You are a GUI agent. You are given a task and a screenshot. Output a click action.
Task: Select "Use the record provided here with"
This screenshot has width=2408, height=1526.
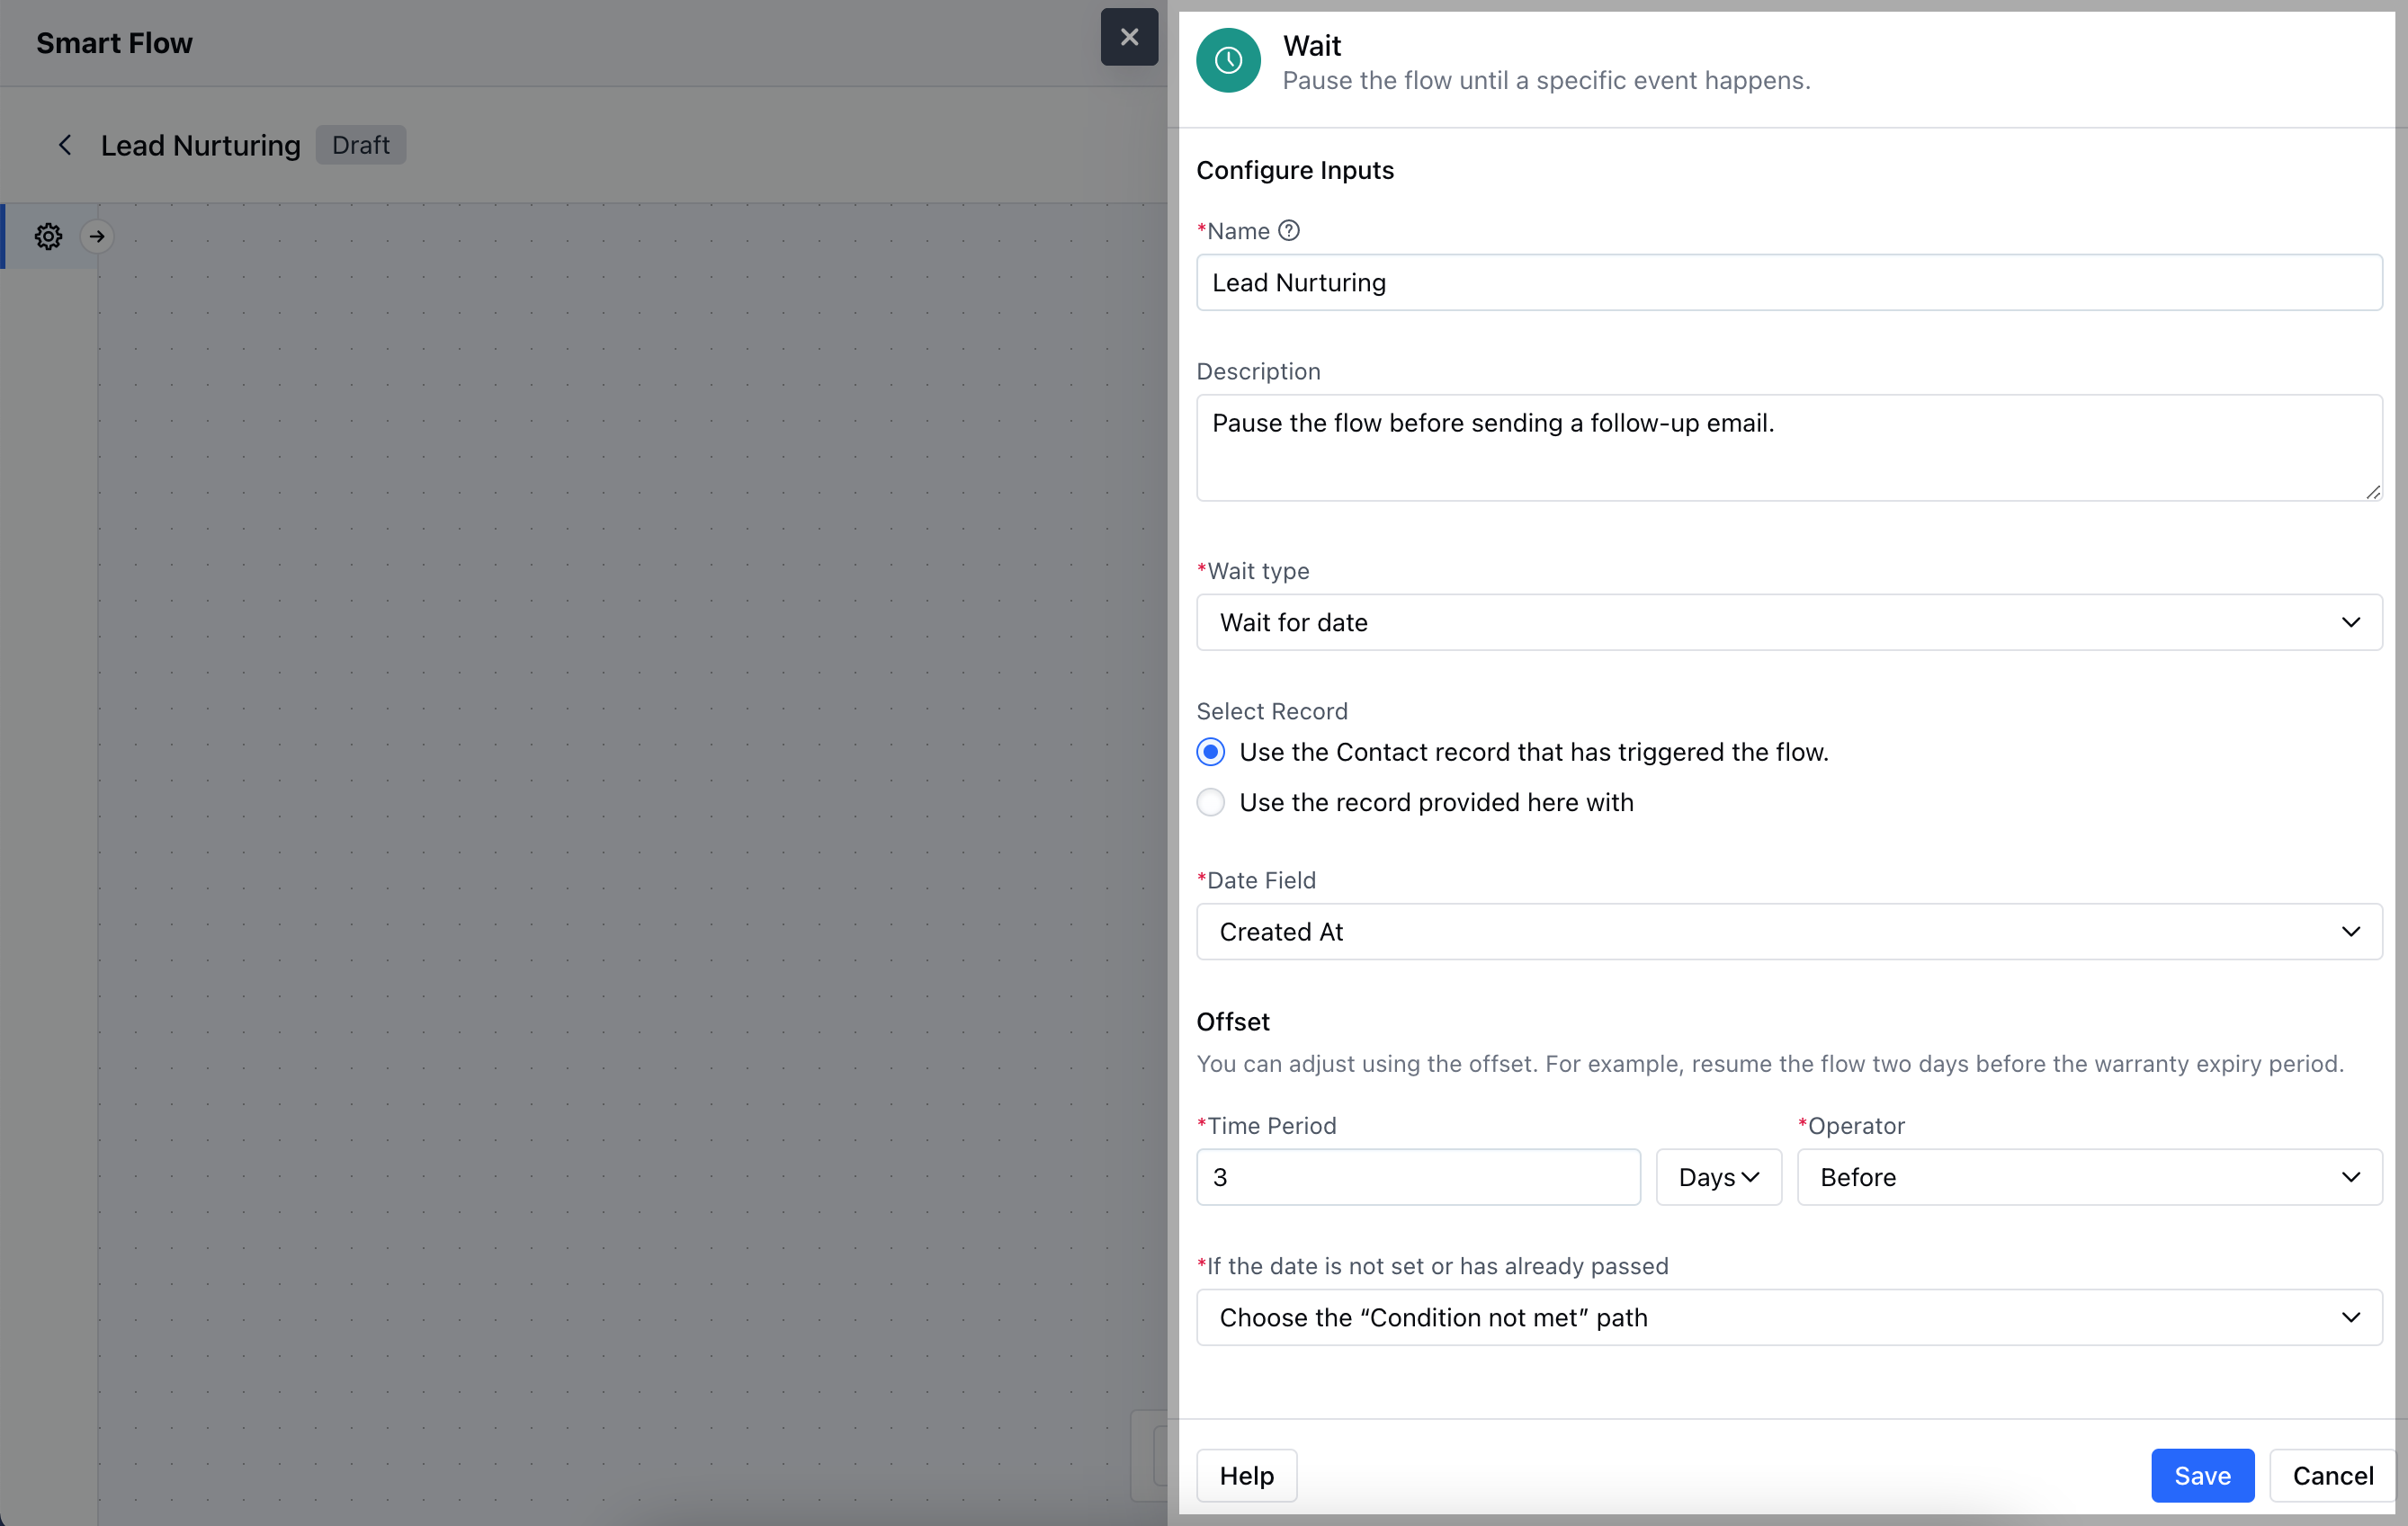(1210, 803)
